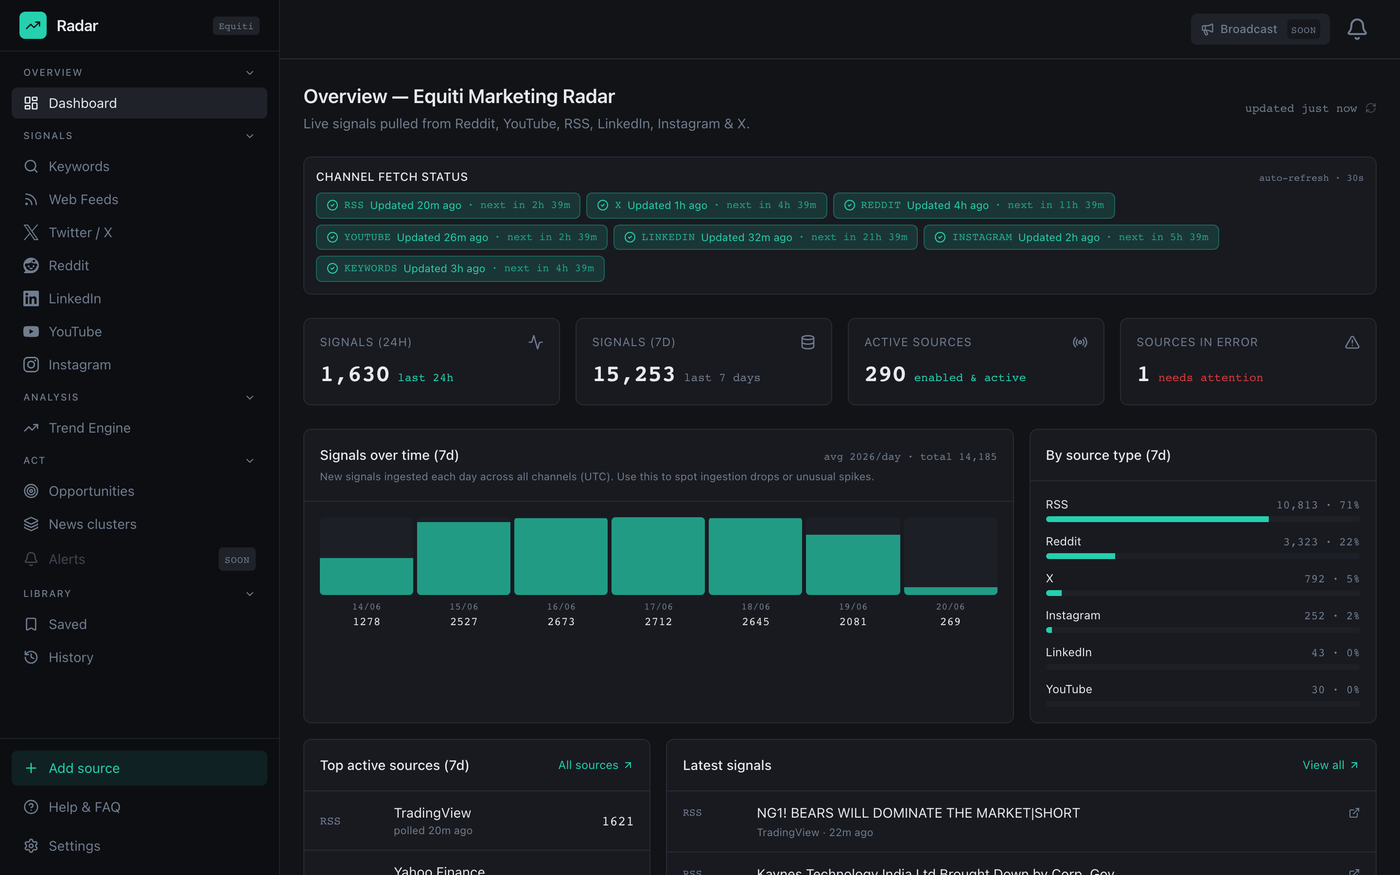Click the Radar logo icon
This screenshot has height=875, width=1400.
coord(33,25)
